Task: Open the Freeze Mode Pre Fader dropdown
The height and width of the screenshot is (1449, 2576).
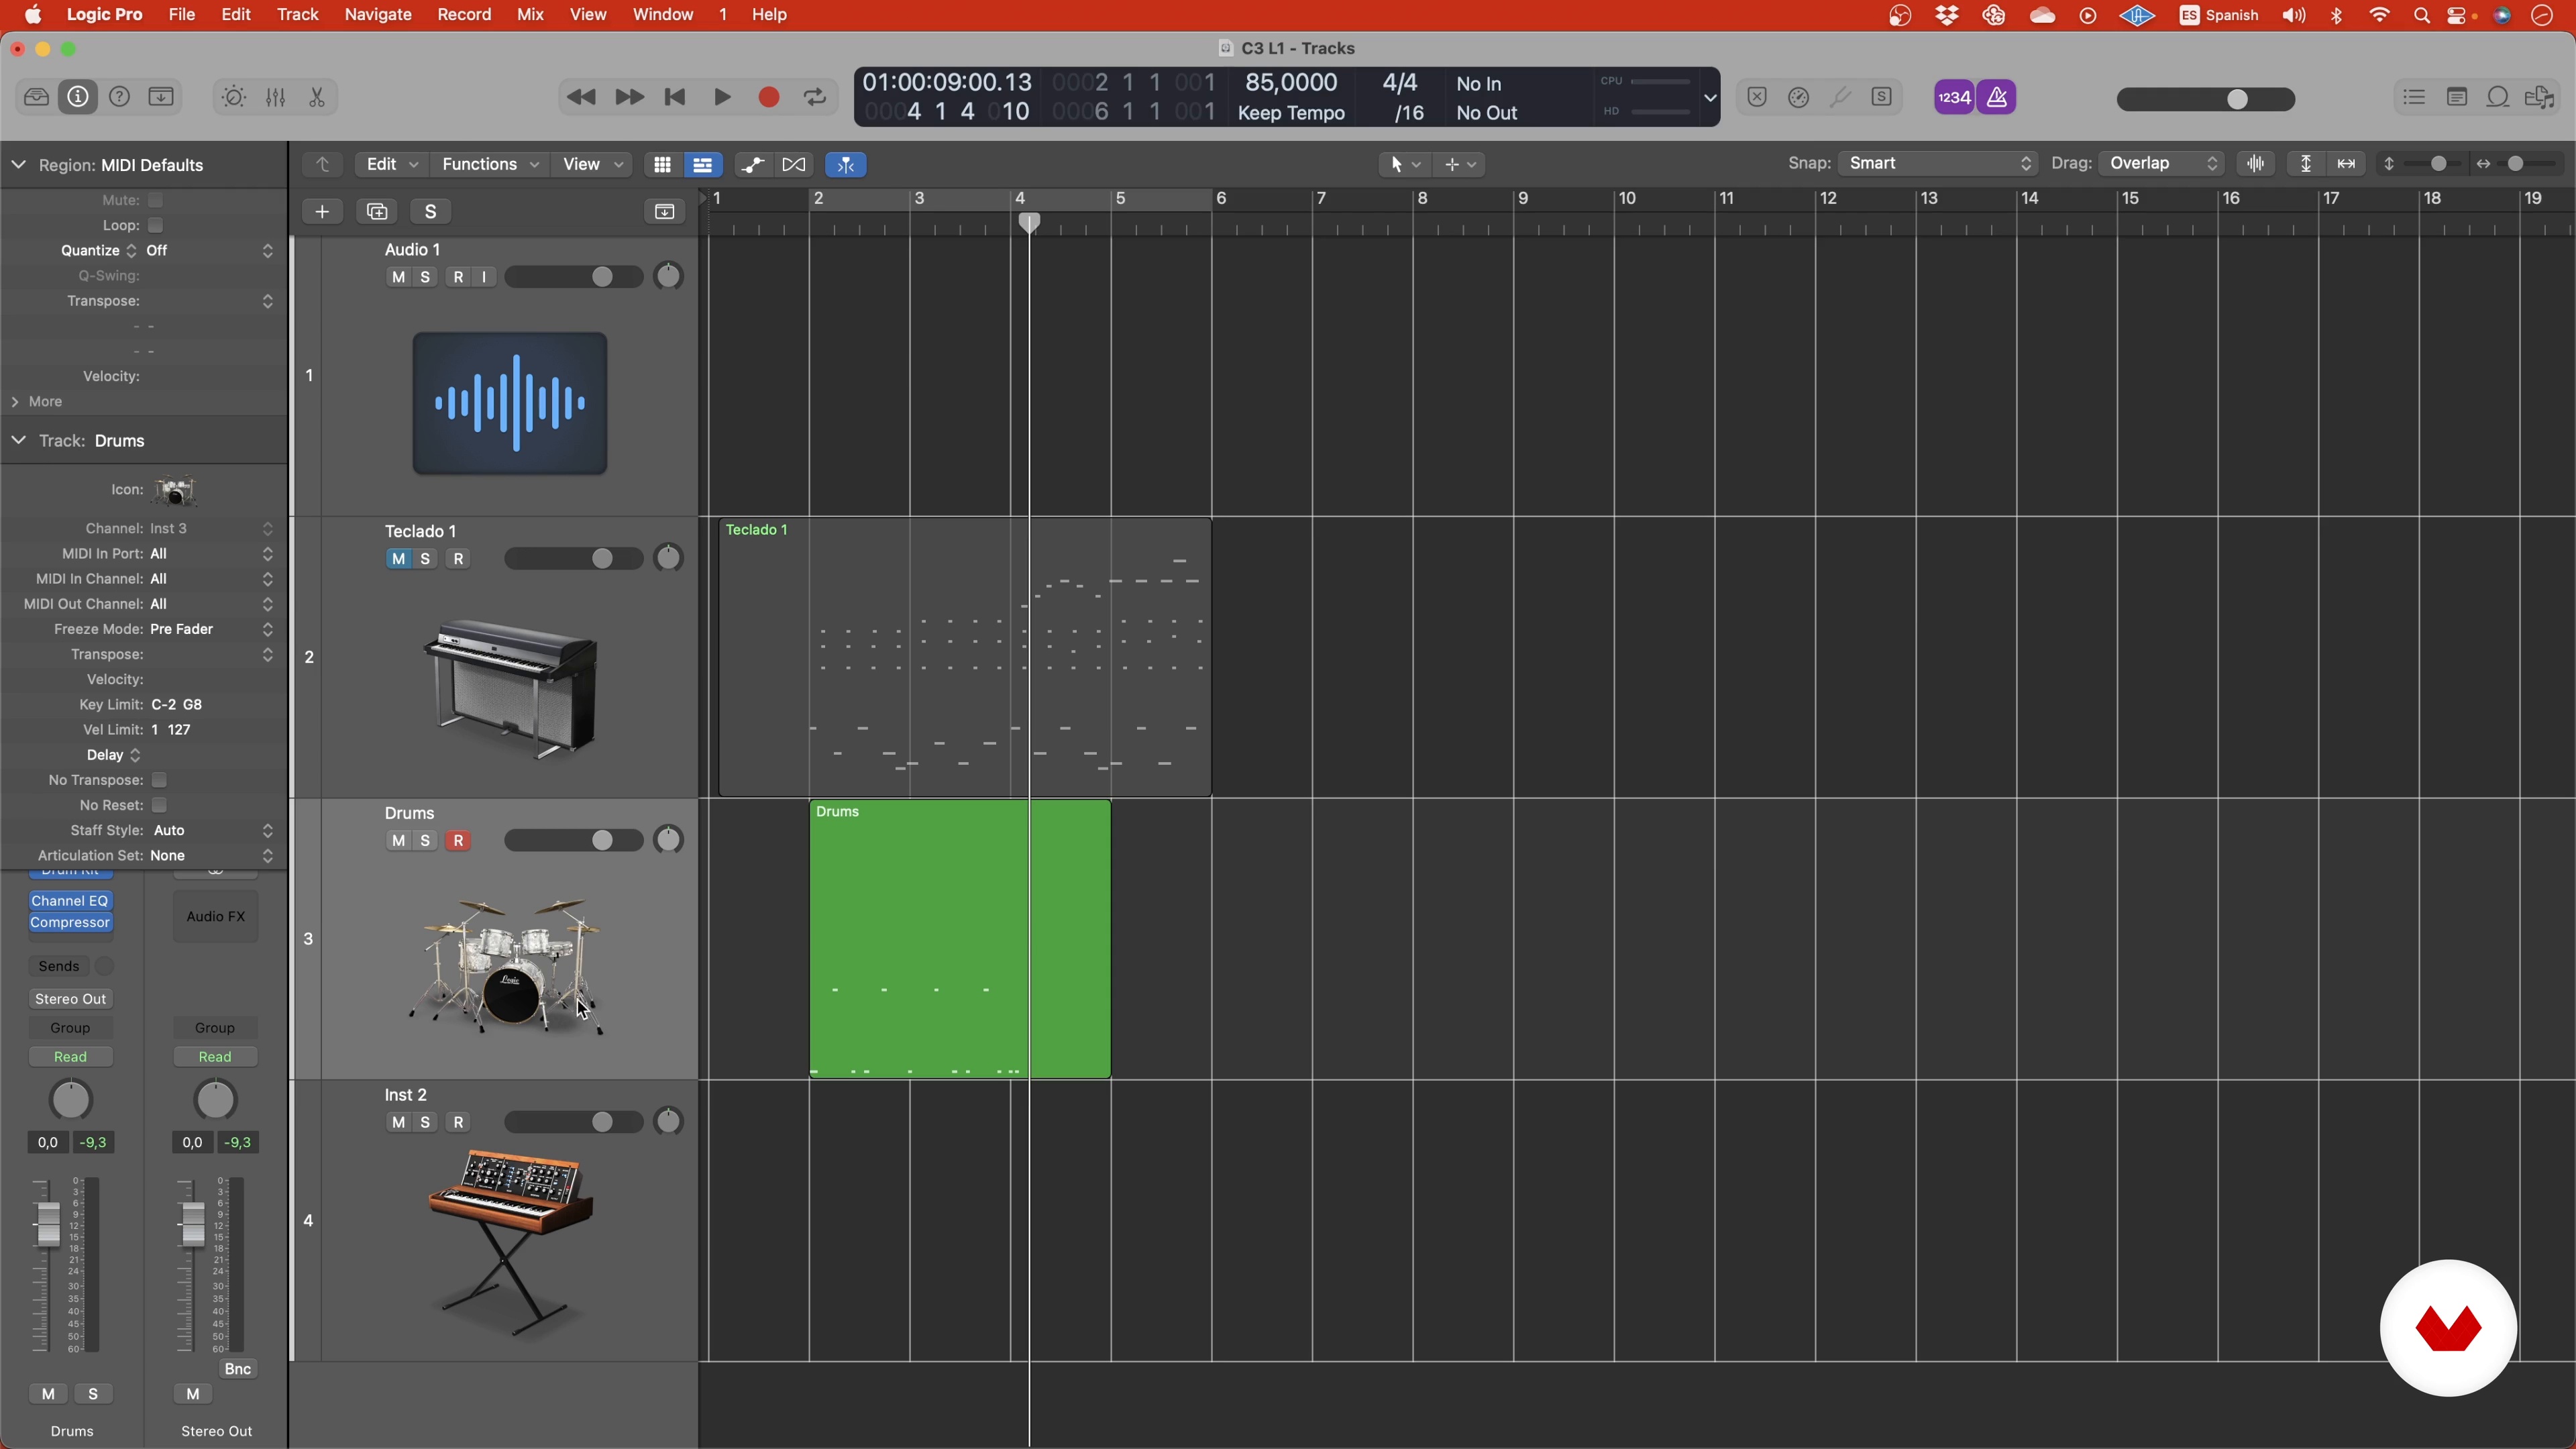Action: tap(211, 629)
